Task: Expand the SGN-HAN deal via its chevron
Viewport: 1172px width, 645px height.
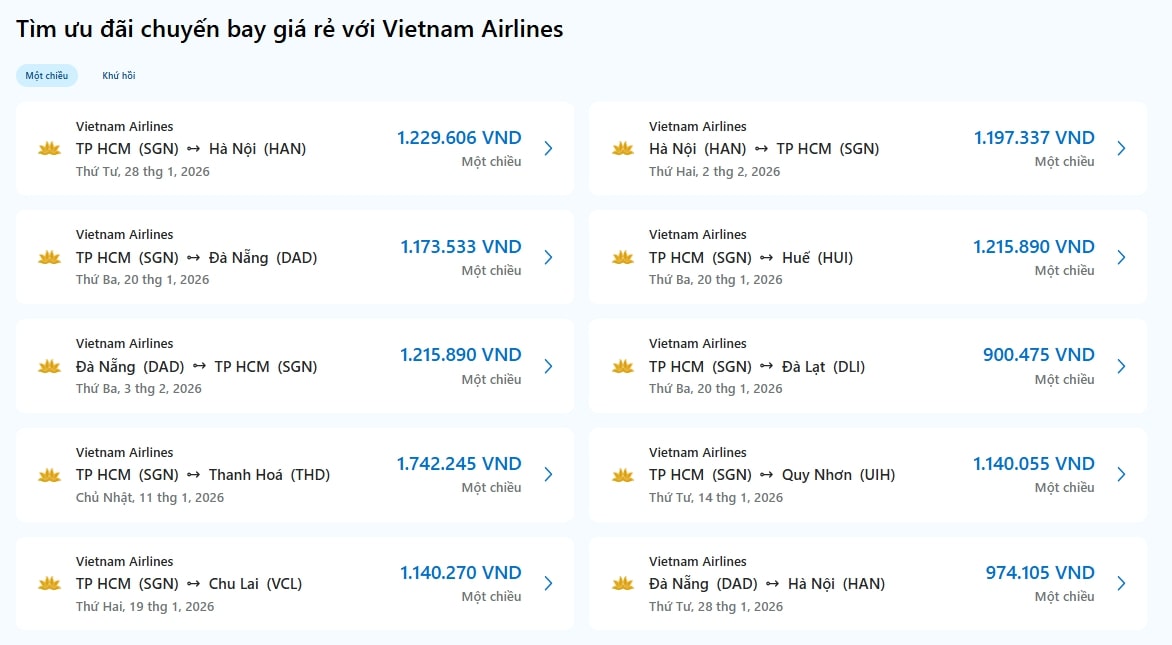Action: click(548, 148)
